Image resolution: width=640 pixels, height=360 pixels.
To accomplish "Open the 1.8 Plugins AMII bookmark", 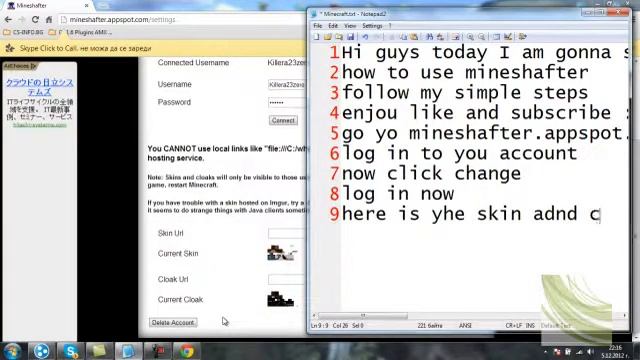I will pyautogui.click(x=80, y=32).
